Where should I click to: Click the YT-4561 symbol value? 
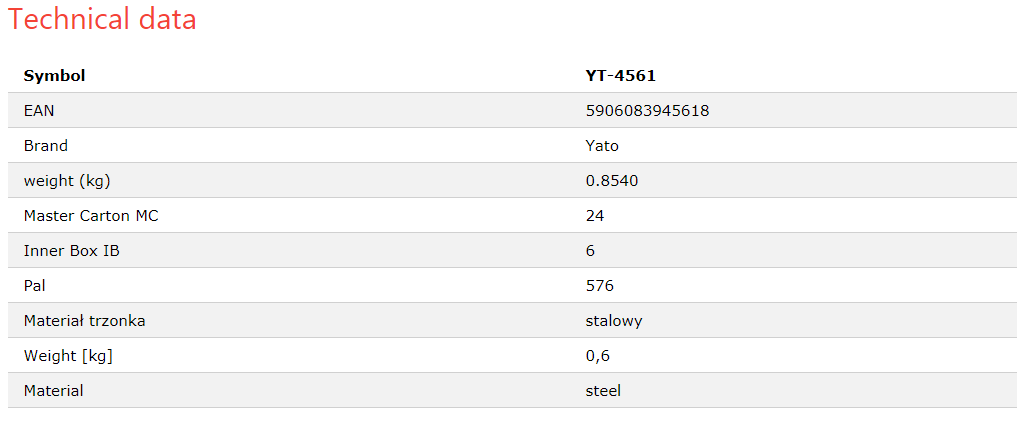coord(621,76)
